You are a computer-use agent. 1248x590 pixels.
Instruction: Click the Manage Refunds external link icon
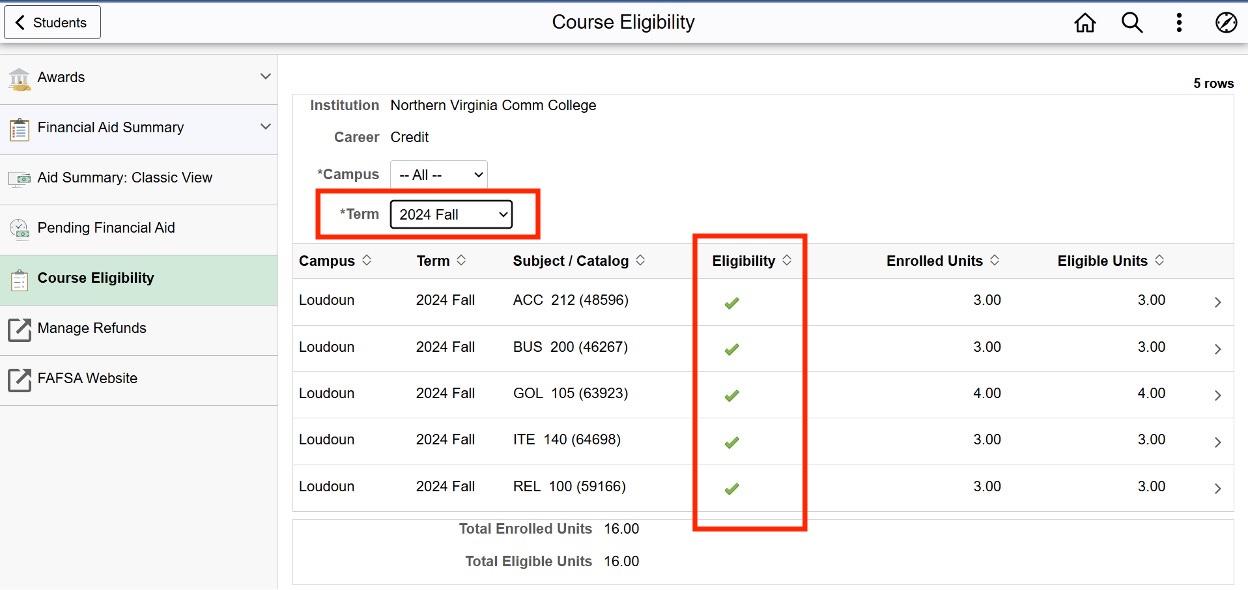click(19, 329)
